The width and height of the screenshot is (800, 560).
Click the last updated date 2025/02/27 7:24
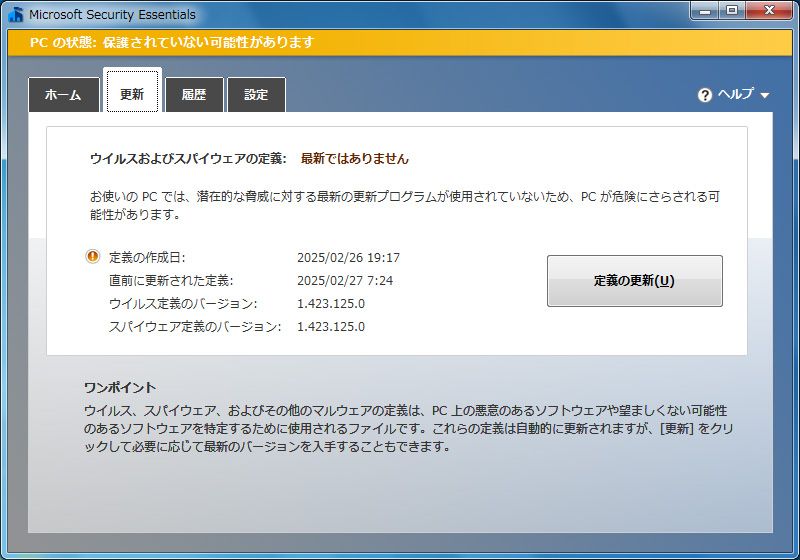[345, 281]
